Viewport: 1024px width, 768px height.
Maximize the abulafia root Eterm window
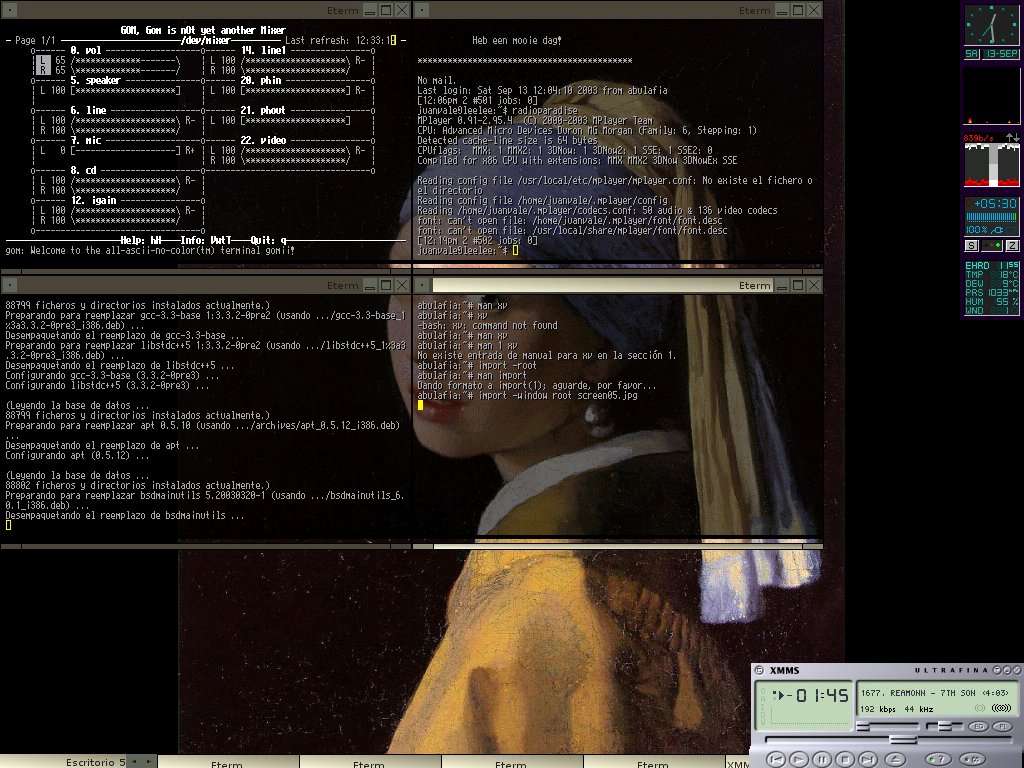pos(798,285)
